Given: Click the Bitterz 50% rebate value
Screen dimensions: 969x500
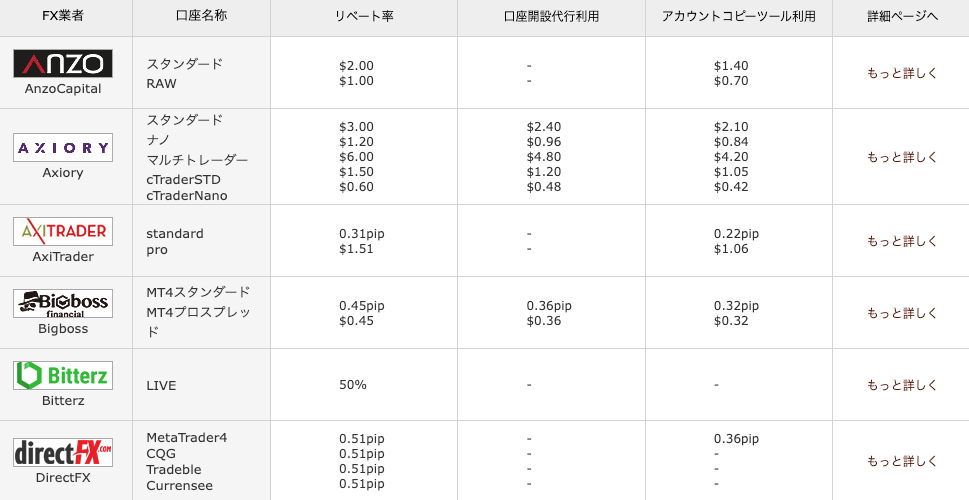Looking at the screenshot, I should (x=352, y=385).
